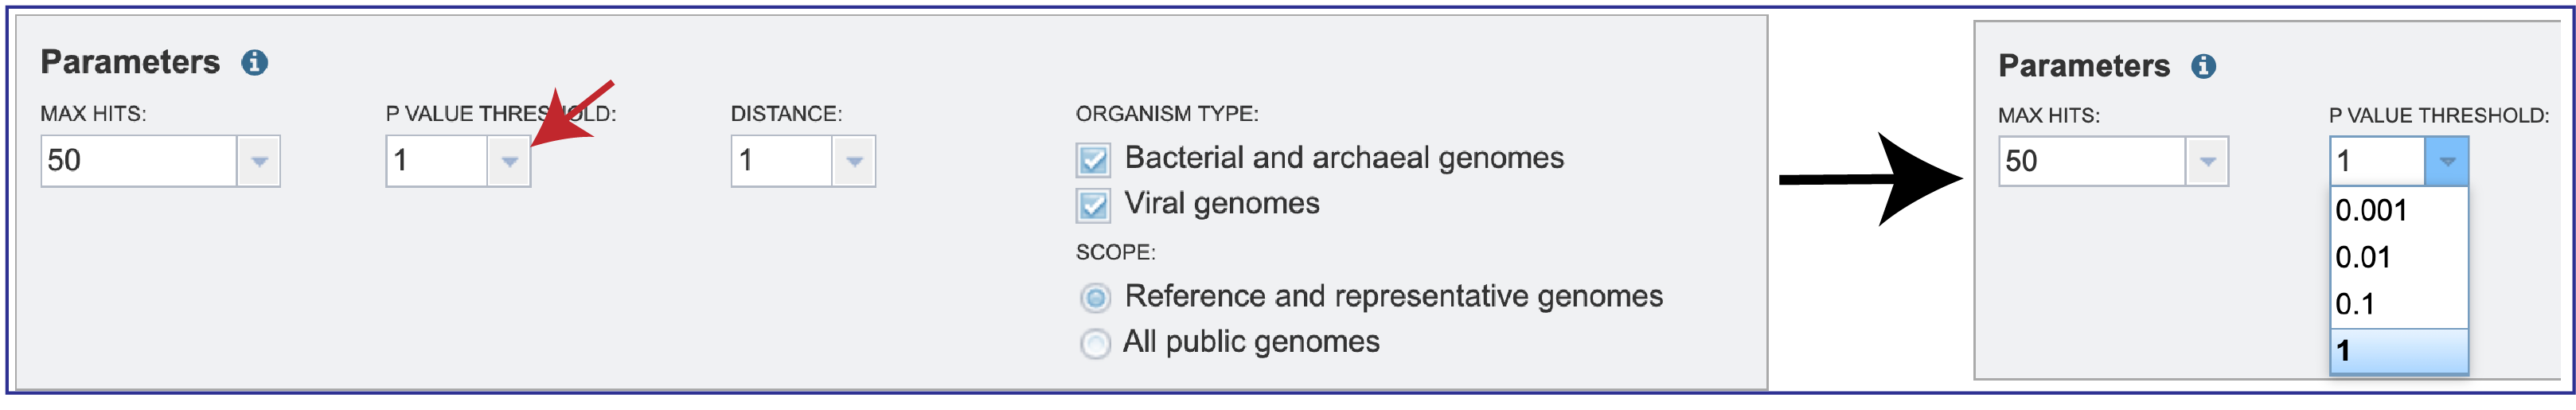Select Reference and representative genomes radio button
The image size is (2576, 410).
pyautogui.click(x=1095, y=298)
